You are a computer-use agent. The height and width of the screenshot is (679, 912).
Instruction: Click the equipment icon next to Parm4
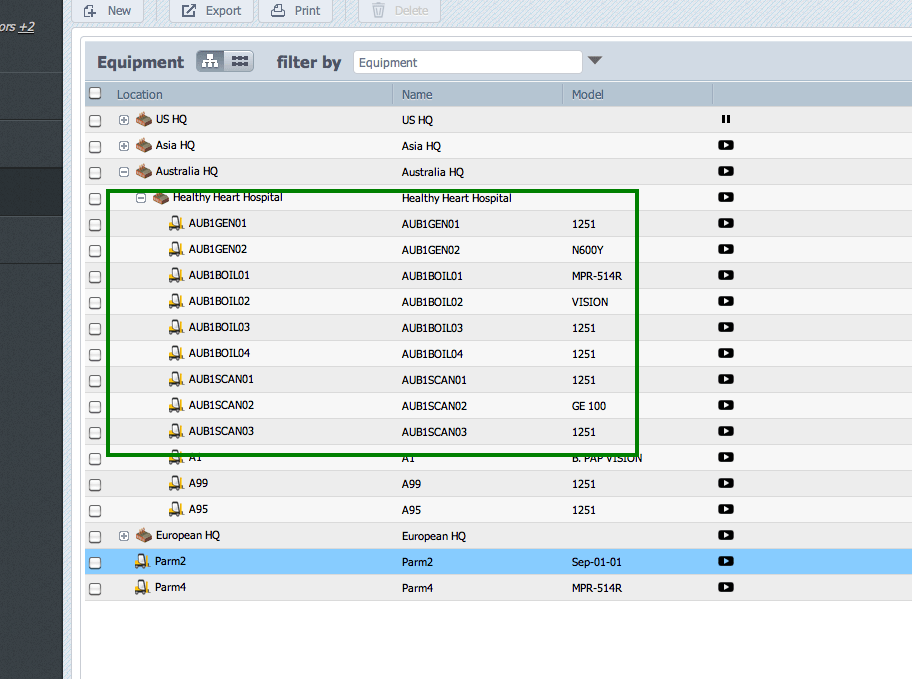142,587
